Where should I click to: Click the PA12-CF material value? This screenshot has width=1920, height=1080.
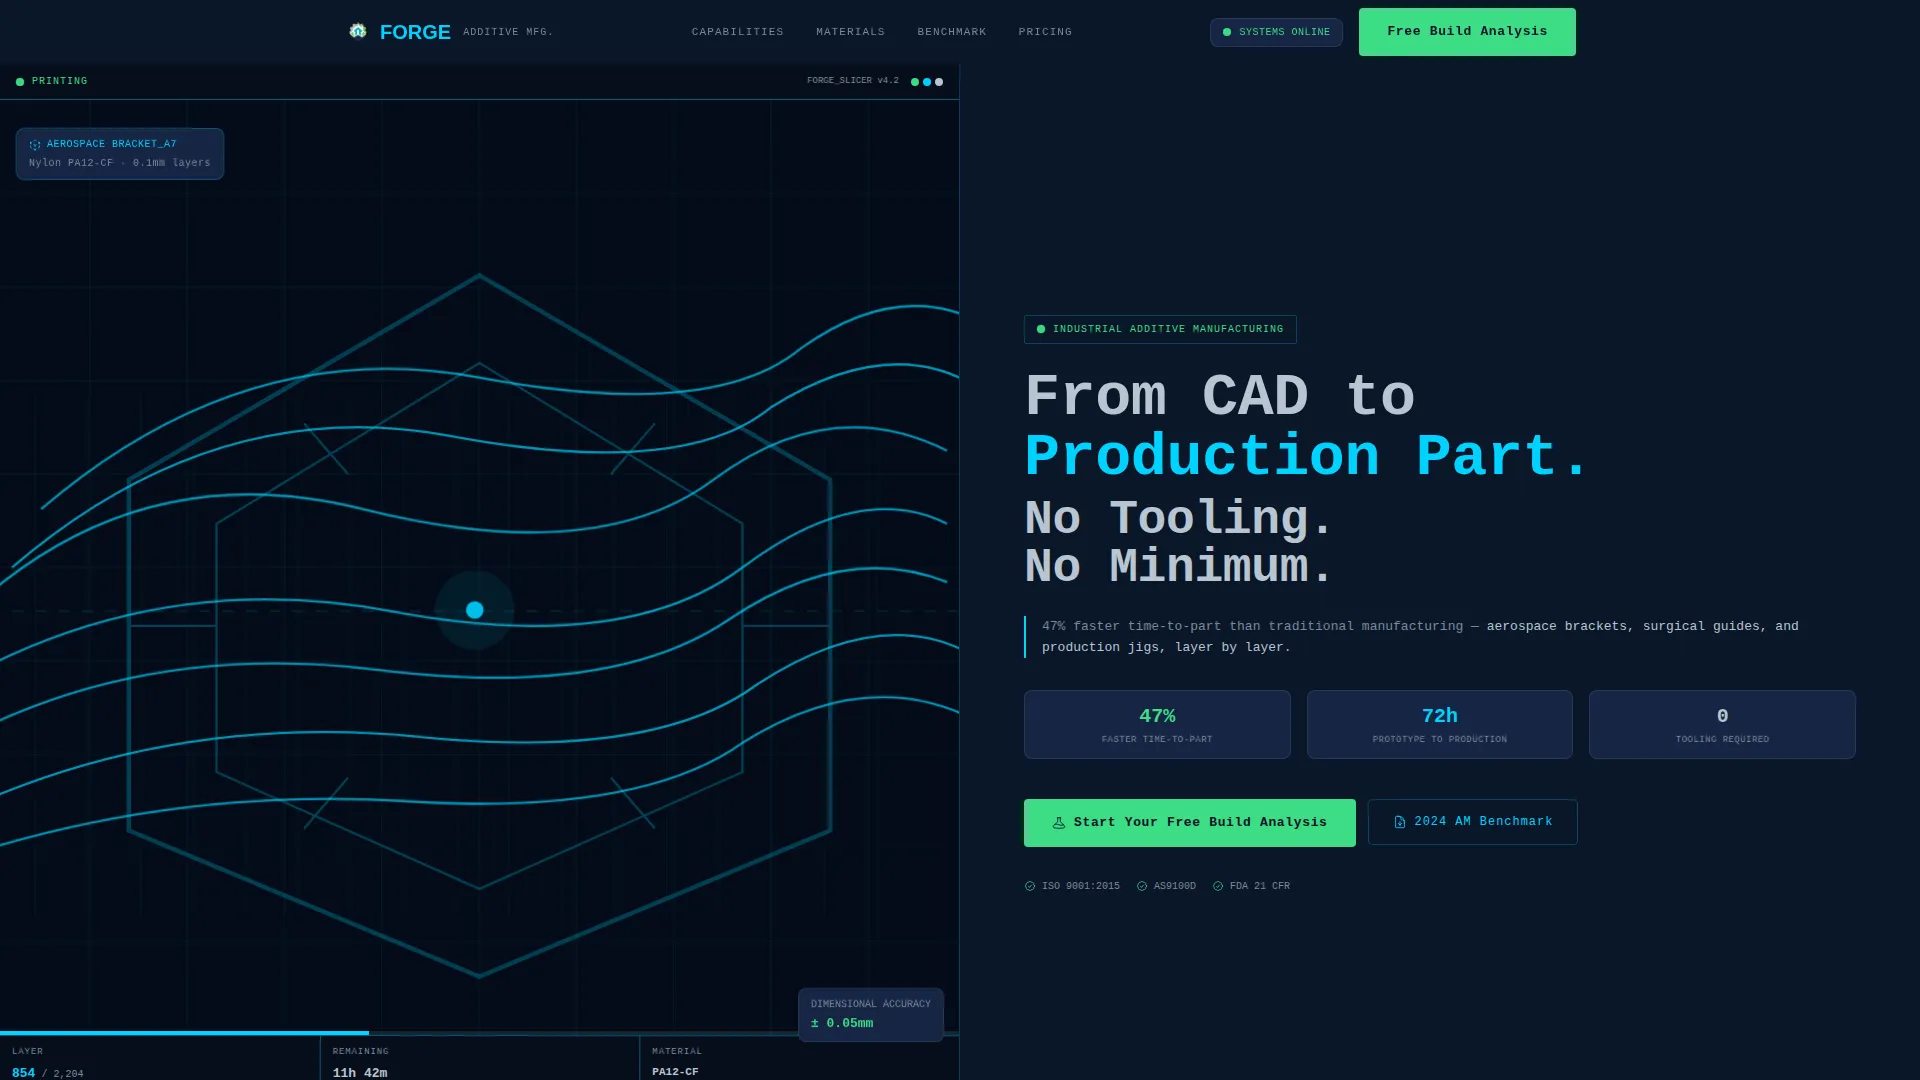coord(675,1072)
